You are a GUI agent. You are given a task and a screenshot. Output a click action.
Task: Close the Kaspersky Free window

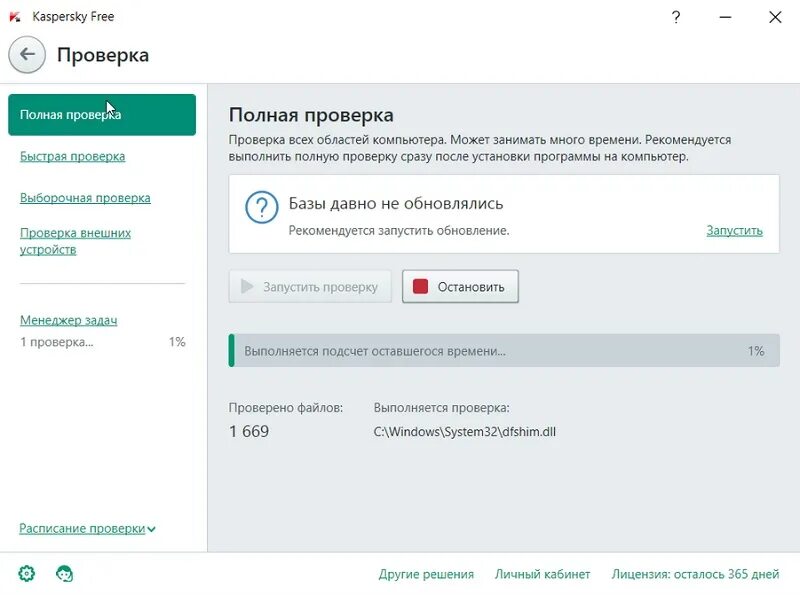click(775, 17)
